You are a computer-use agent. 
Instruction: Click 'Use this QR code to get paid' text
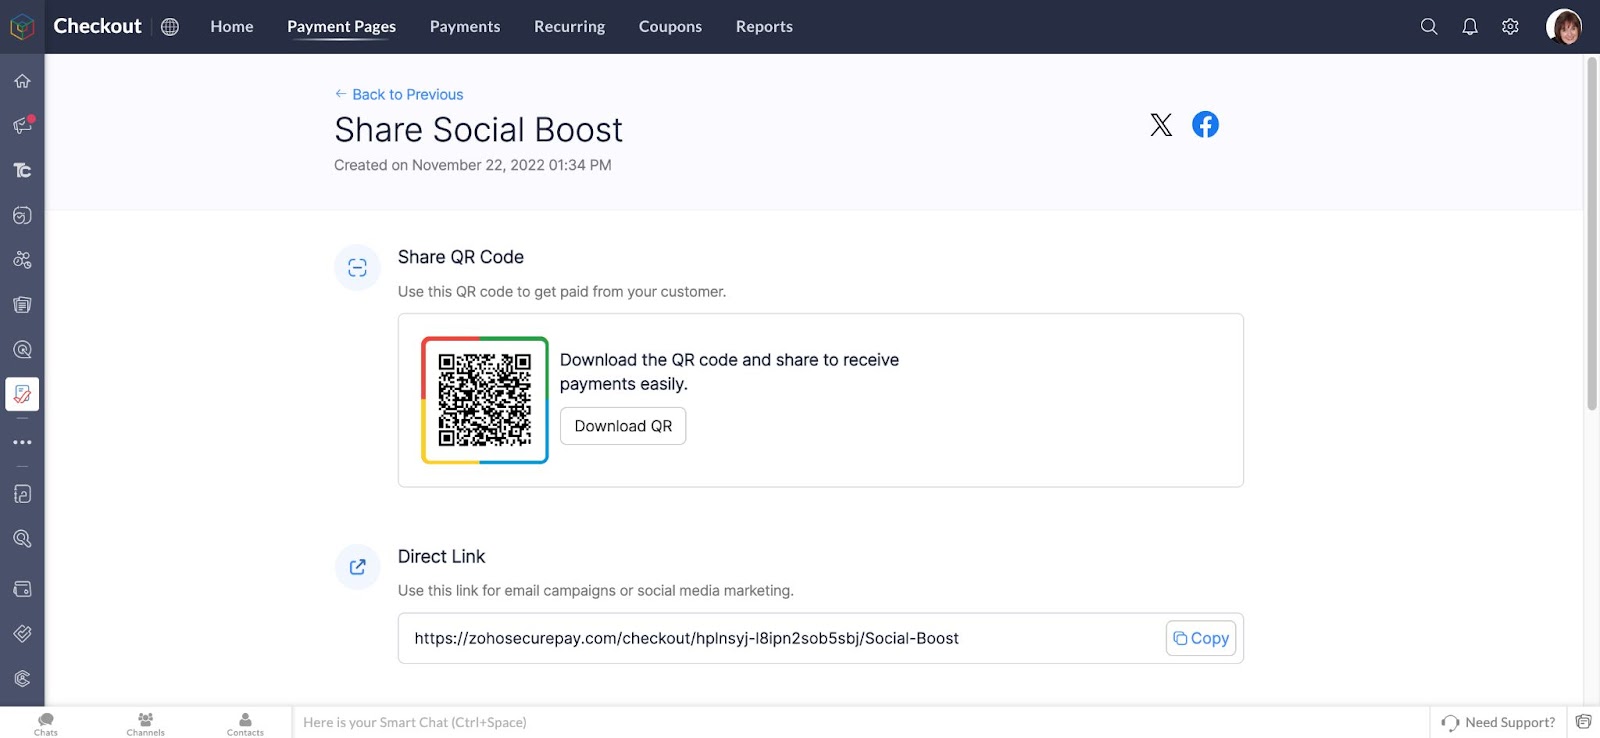pyautogui.click(x=562, y=292)
